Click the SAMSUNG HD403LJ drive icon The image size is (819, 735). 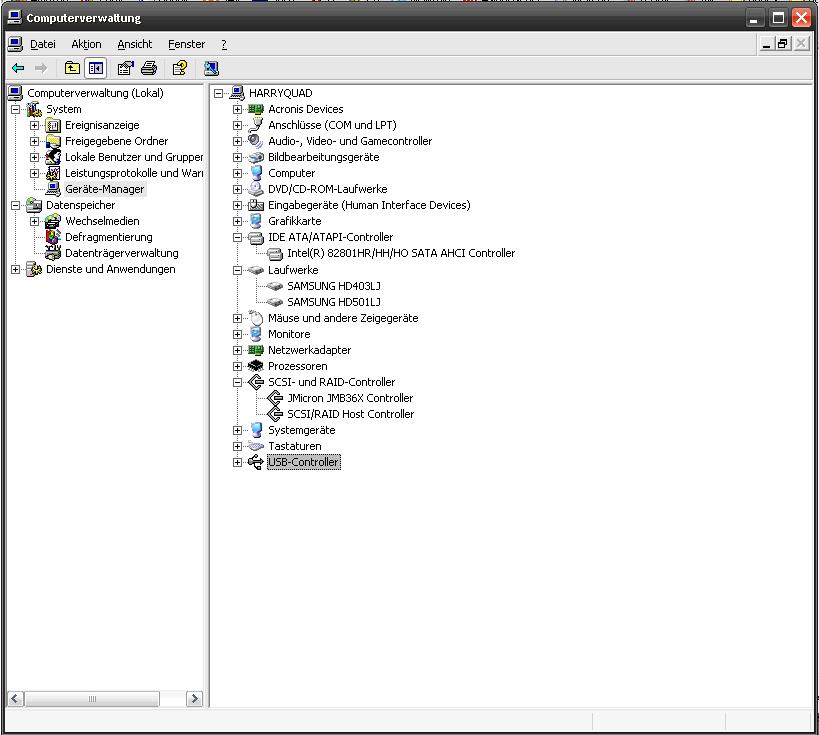pos(275,286)
